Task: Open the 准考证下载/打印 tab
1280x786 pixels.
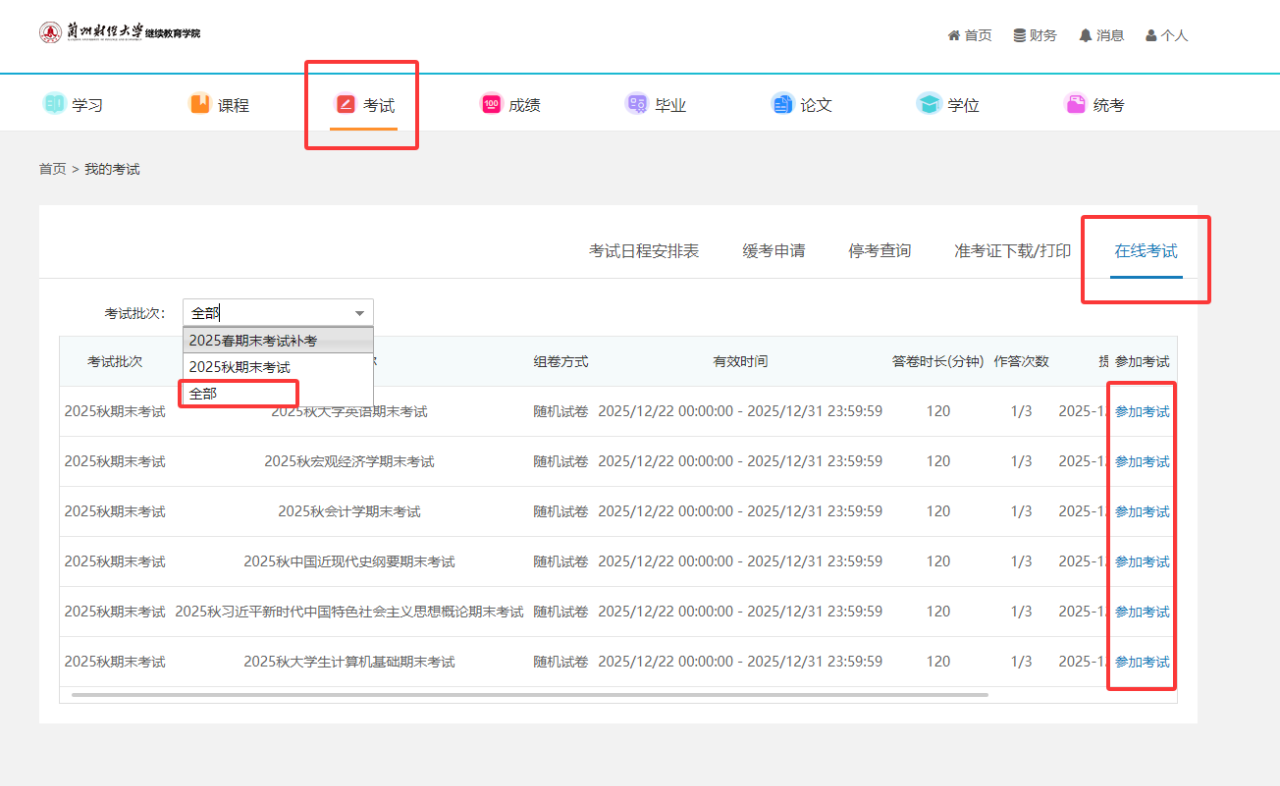Action: click(x=1012, y=251)
